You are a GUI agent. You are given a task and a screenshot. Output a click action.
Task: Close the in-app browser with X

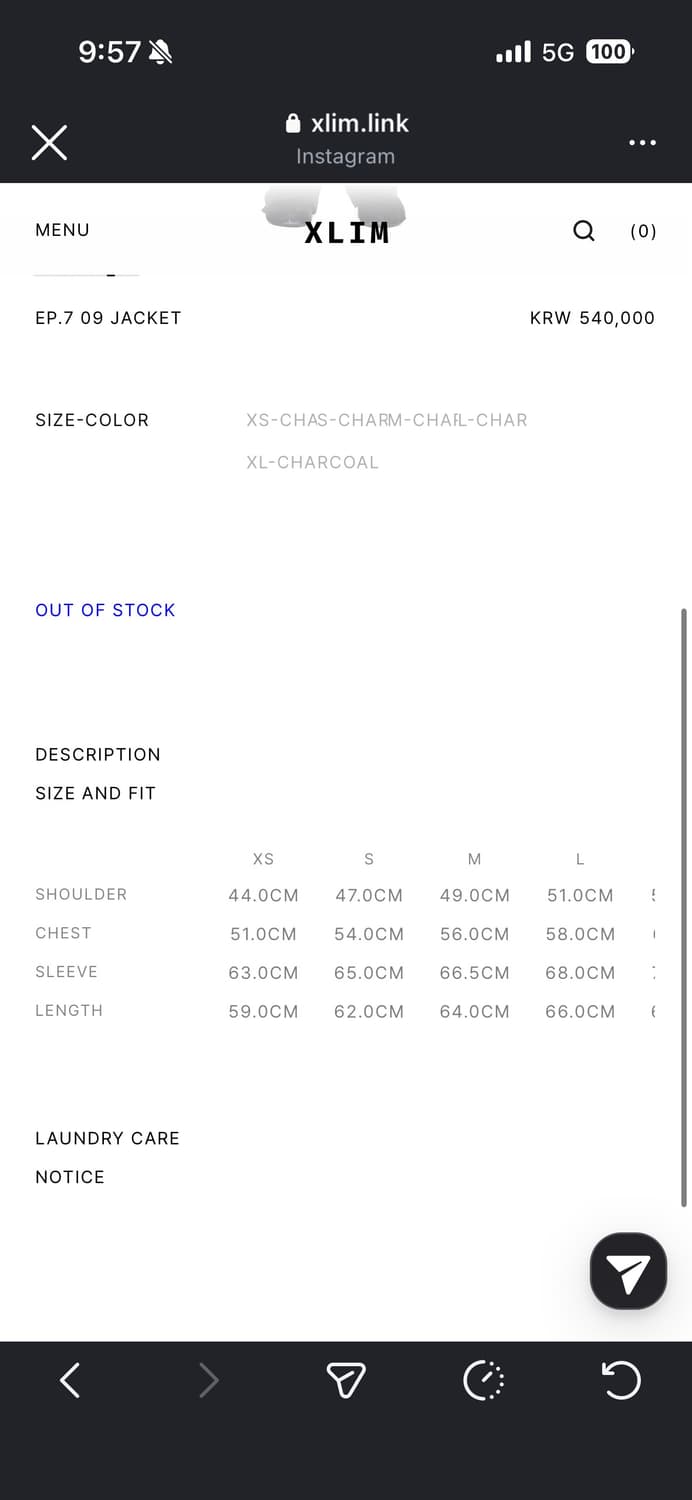49,142
